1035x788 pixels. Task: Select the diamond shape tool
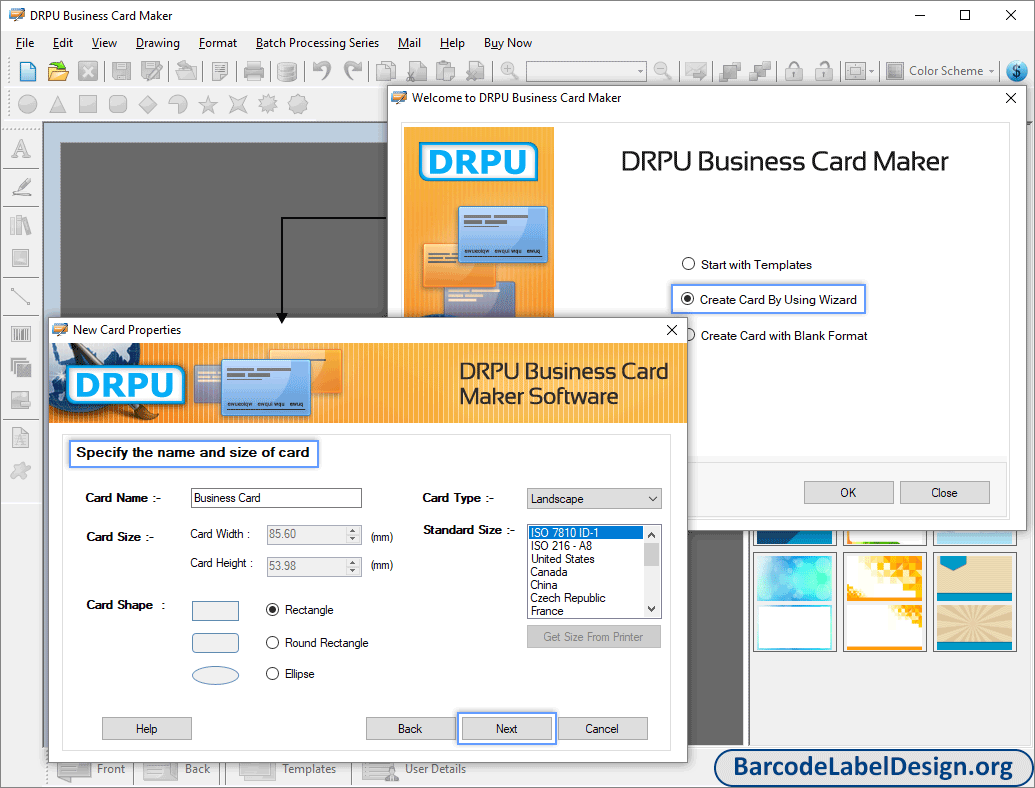148,104
